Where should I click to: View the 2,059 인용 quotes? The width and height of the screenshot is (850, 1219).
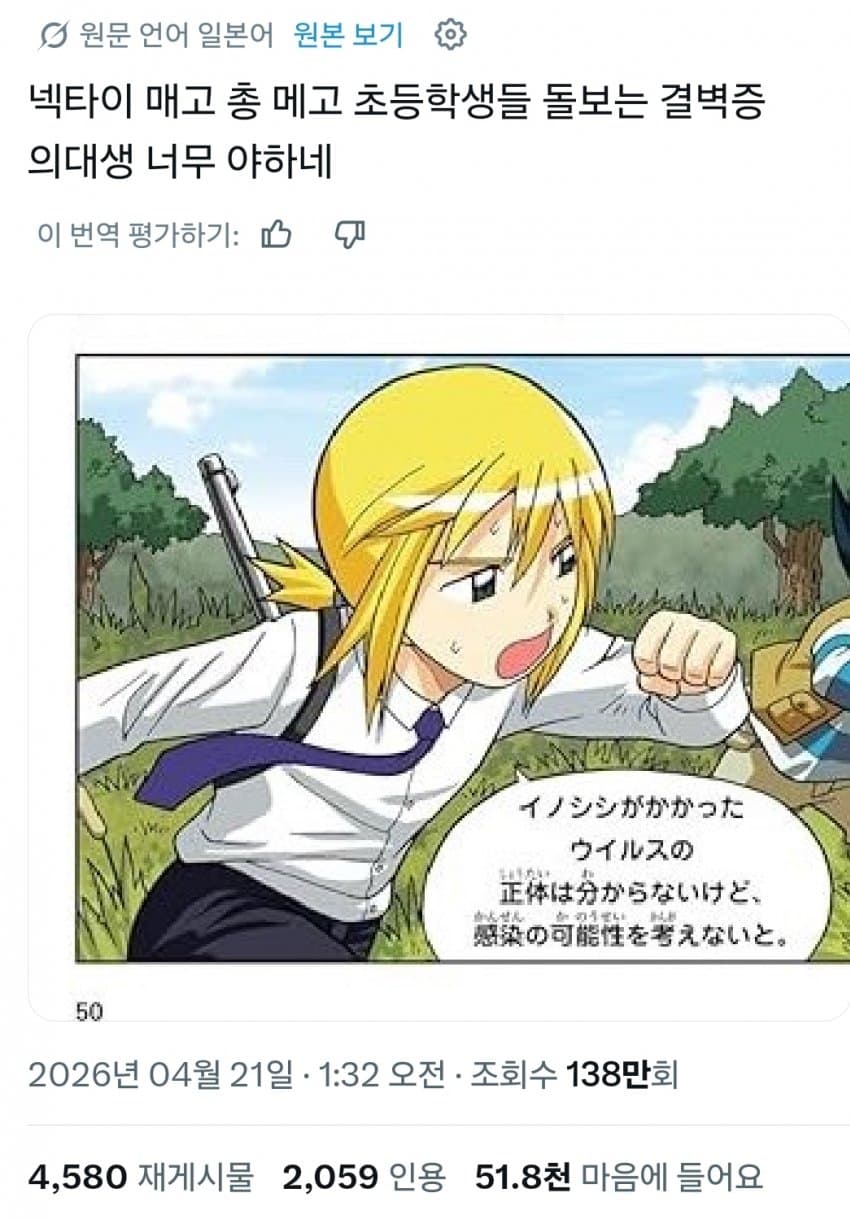[364, 1176]
